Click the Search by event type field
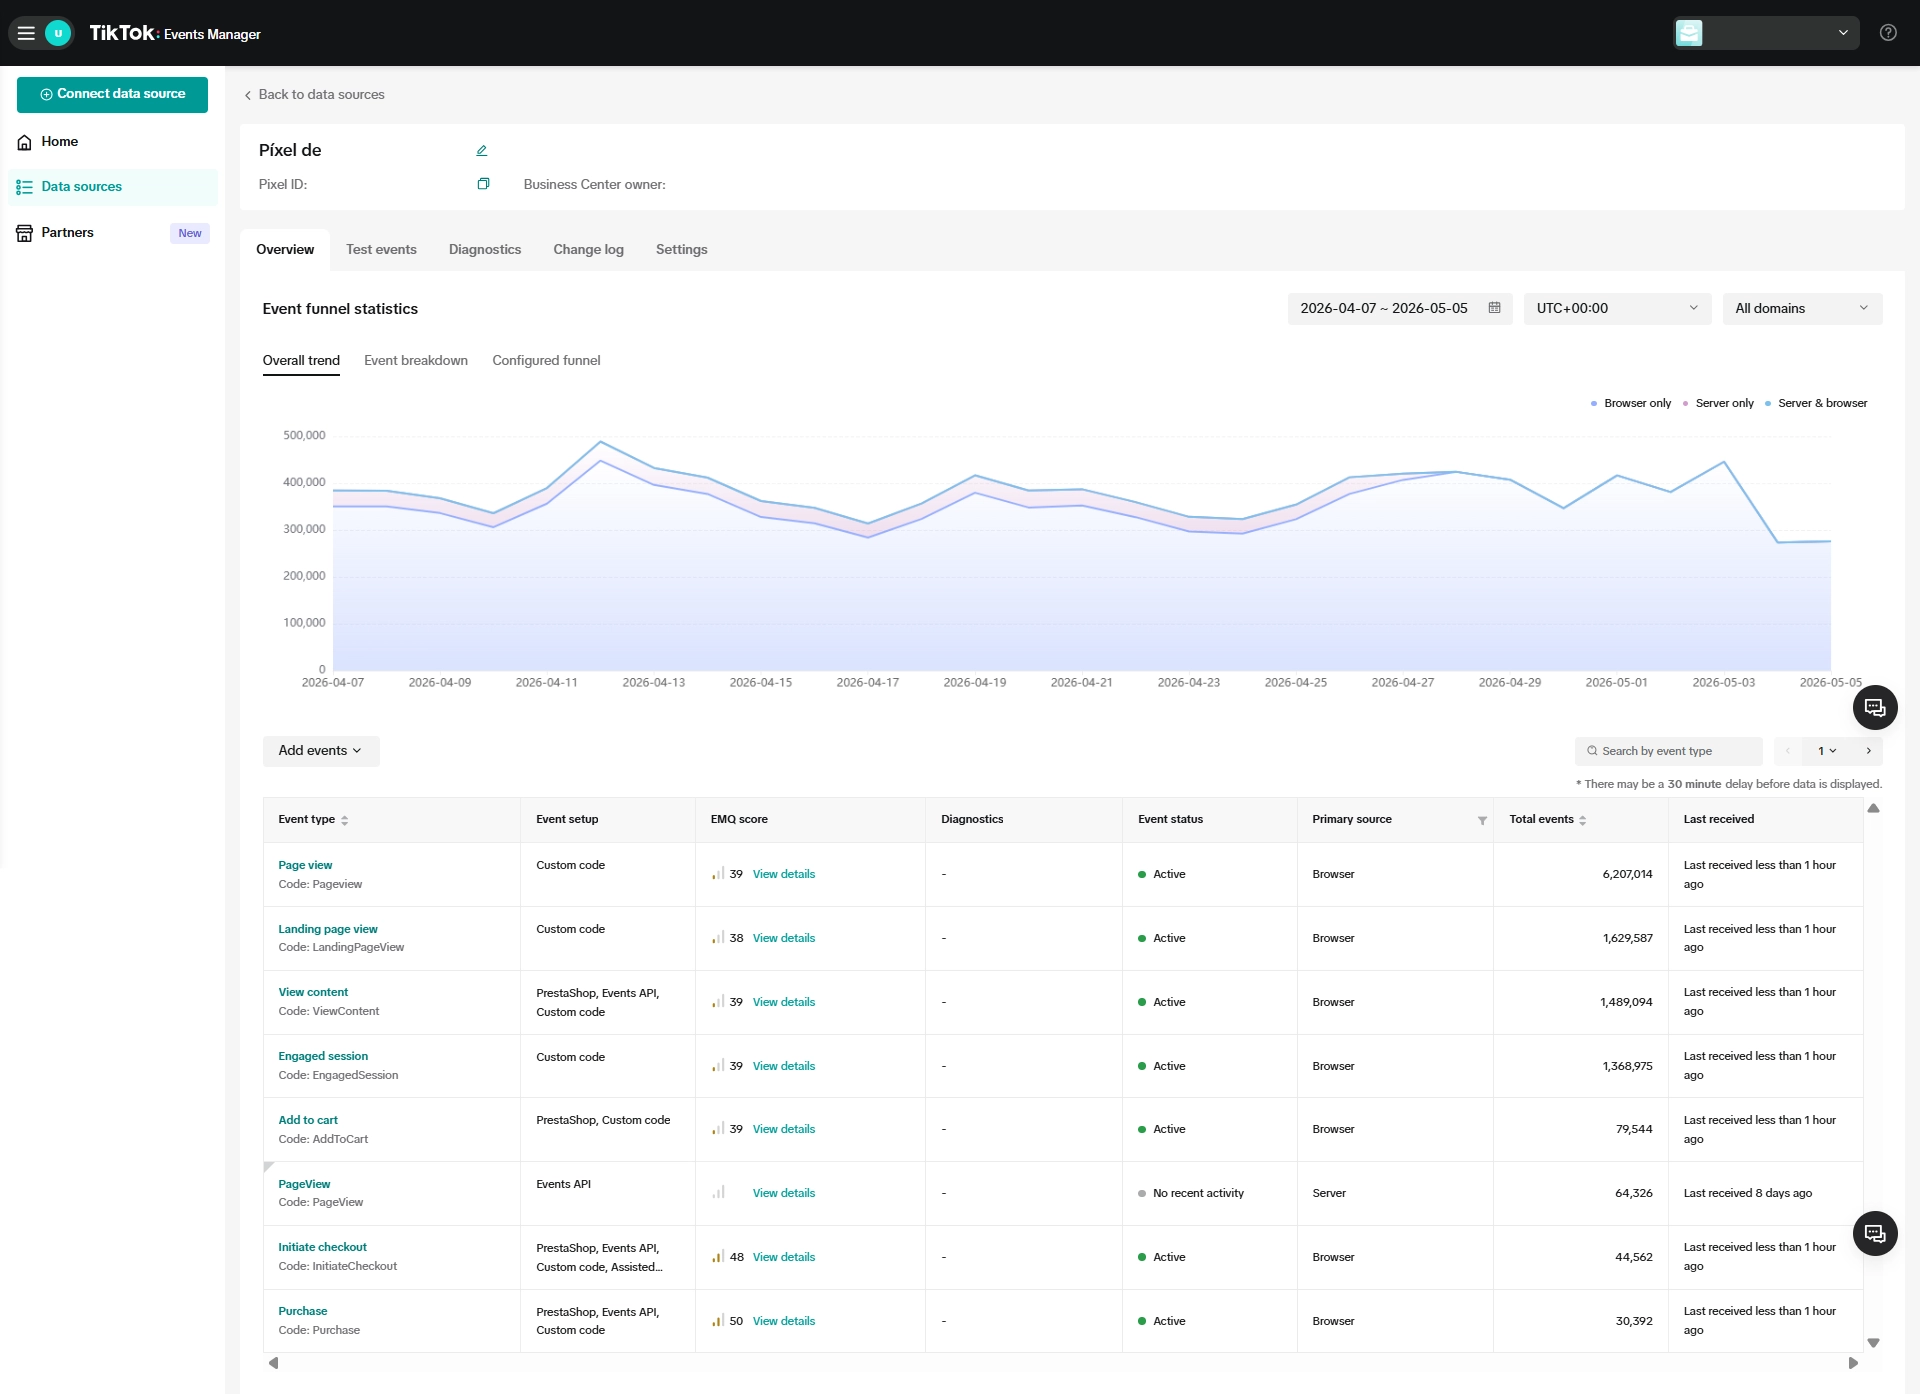Viewport: 1920px width, 1394px height. point(1668,751)
